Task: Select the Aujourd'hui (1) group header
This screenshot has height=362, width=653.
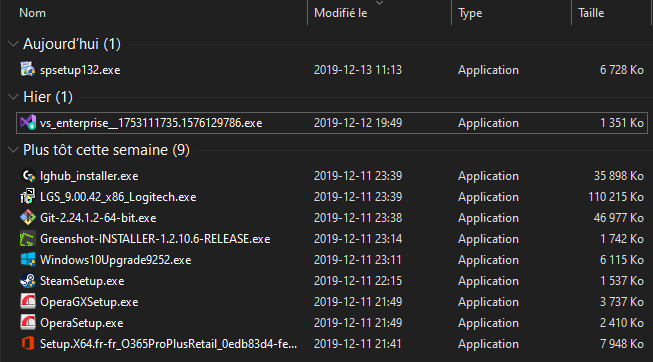Action: pos(72,44)
